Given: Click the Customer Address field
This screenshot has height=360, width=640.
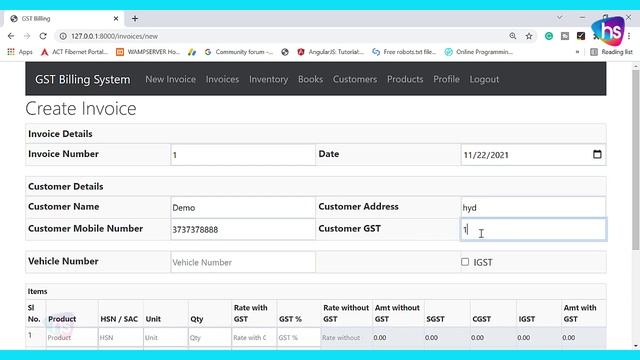Looking at the screenshot, I should tap(533, 207).
